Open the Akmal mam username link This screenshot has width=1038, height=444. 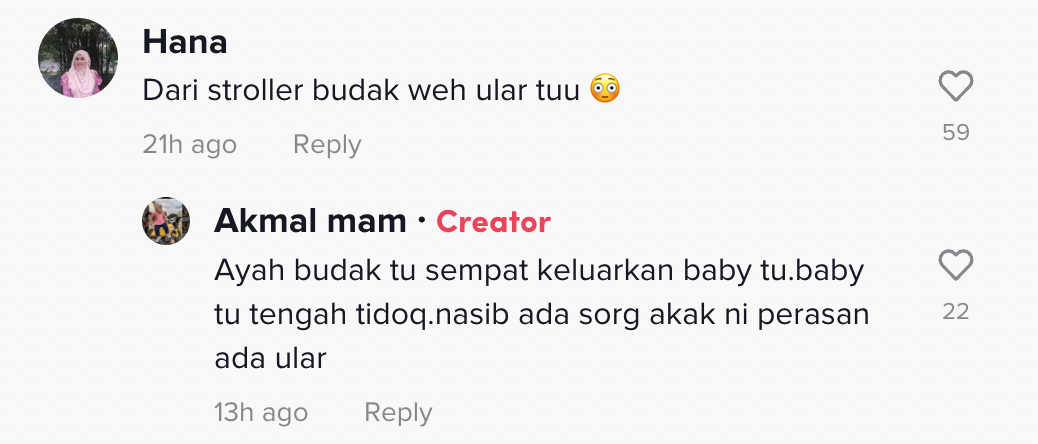[x=310, y=221]
